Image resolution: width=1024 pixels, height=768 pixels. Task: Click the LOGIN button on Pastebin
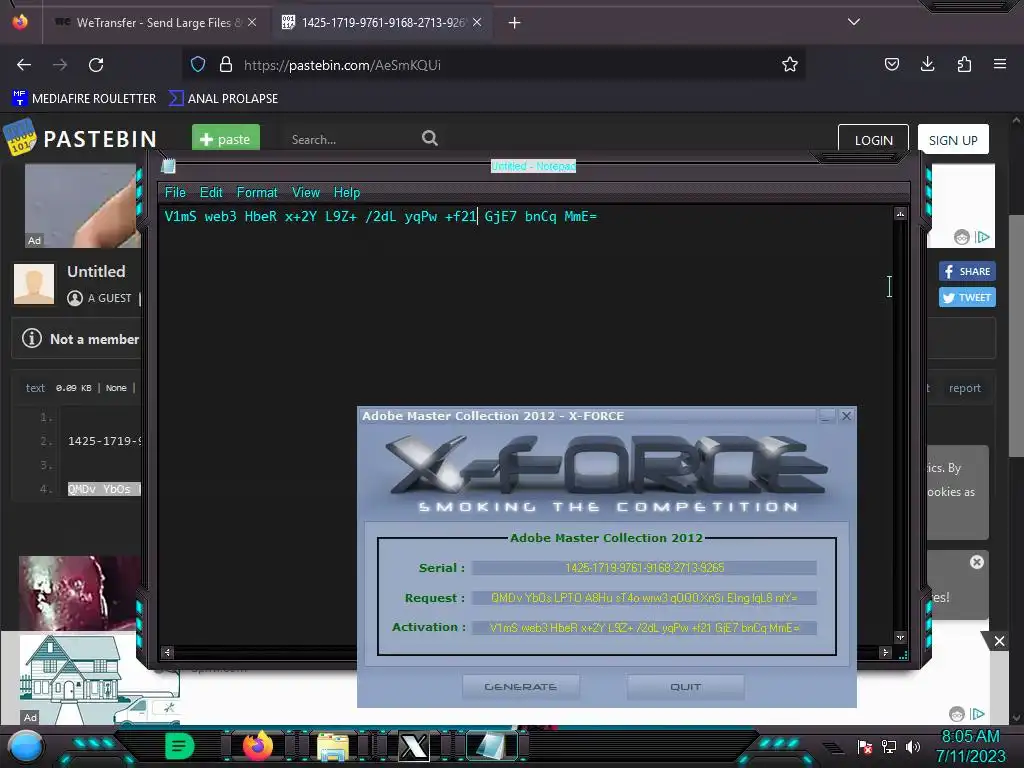coord(873,140)
